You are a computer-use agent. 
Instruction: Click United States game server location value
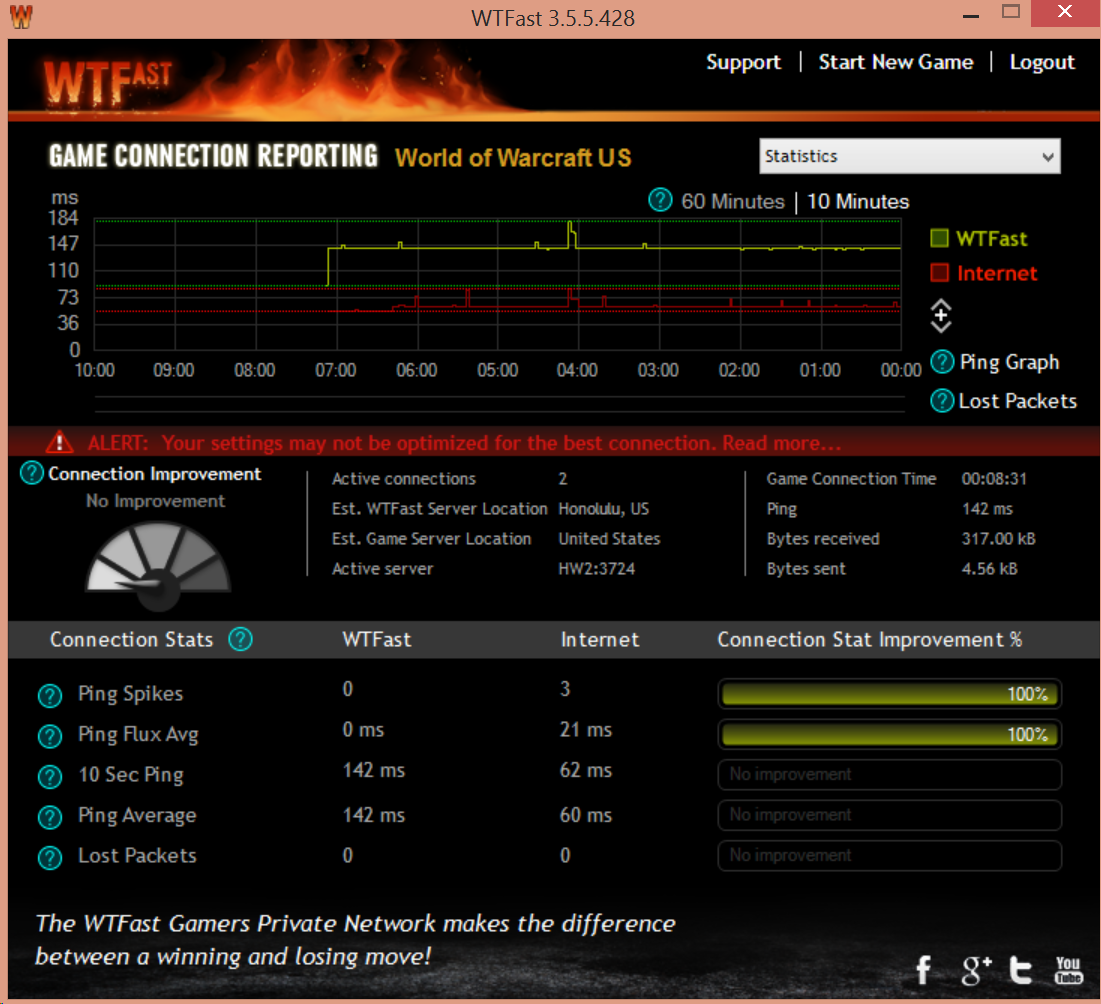pos(609,539)
